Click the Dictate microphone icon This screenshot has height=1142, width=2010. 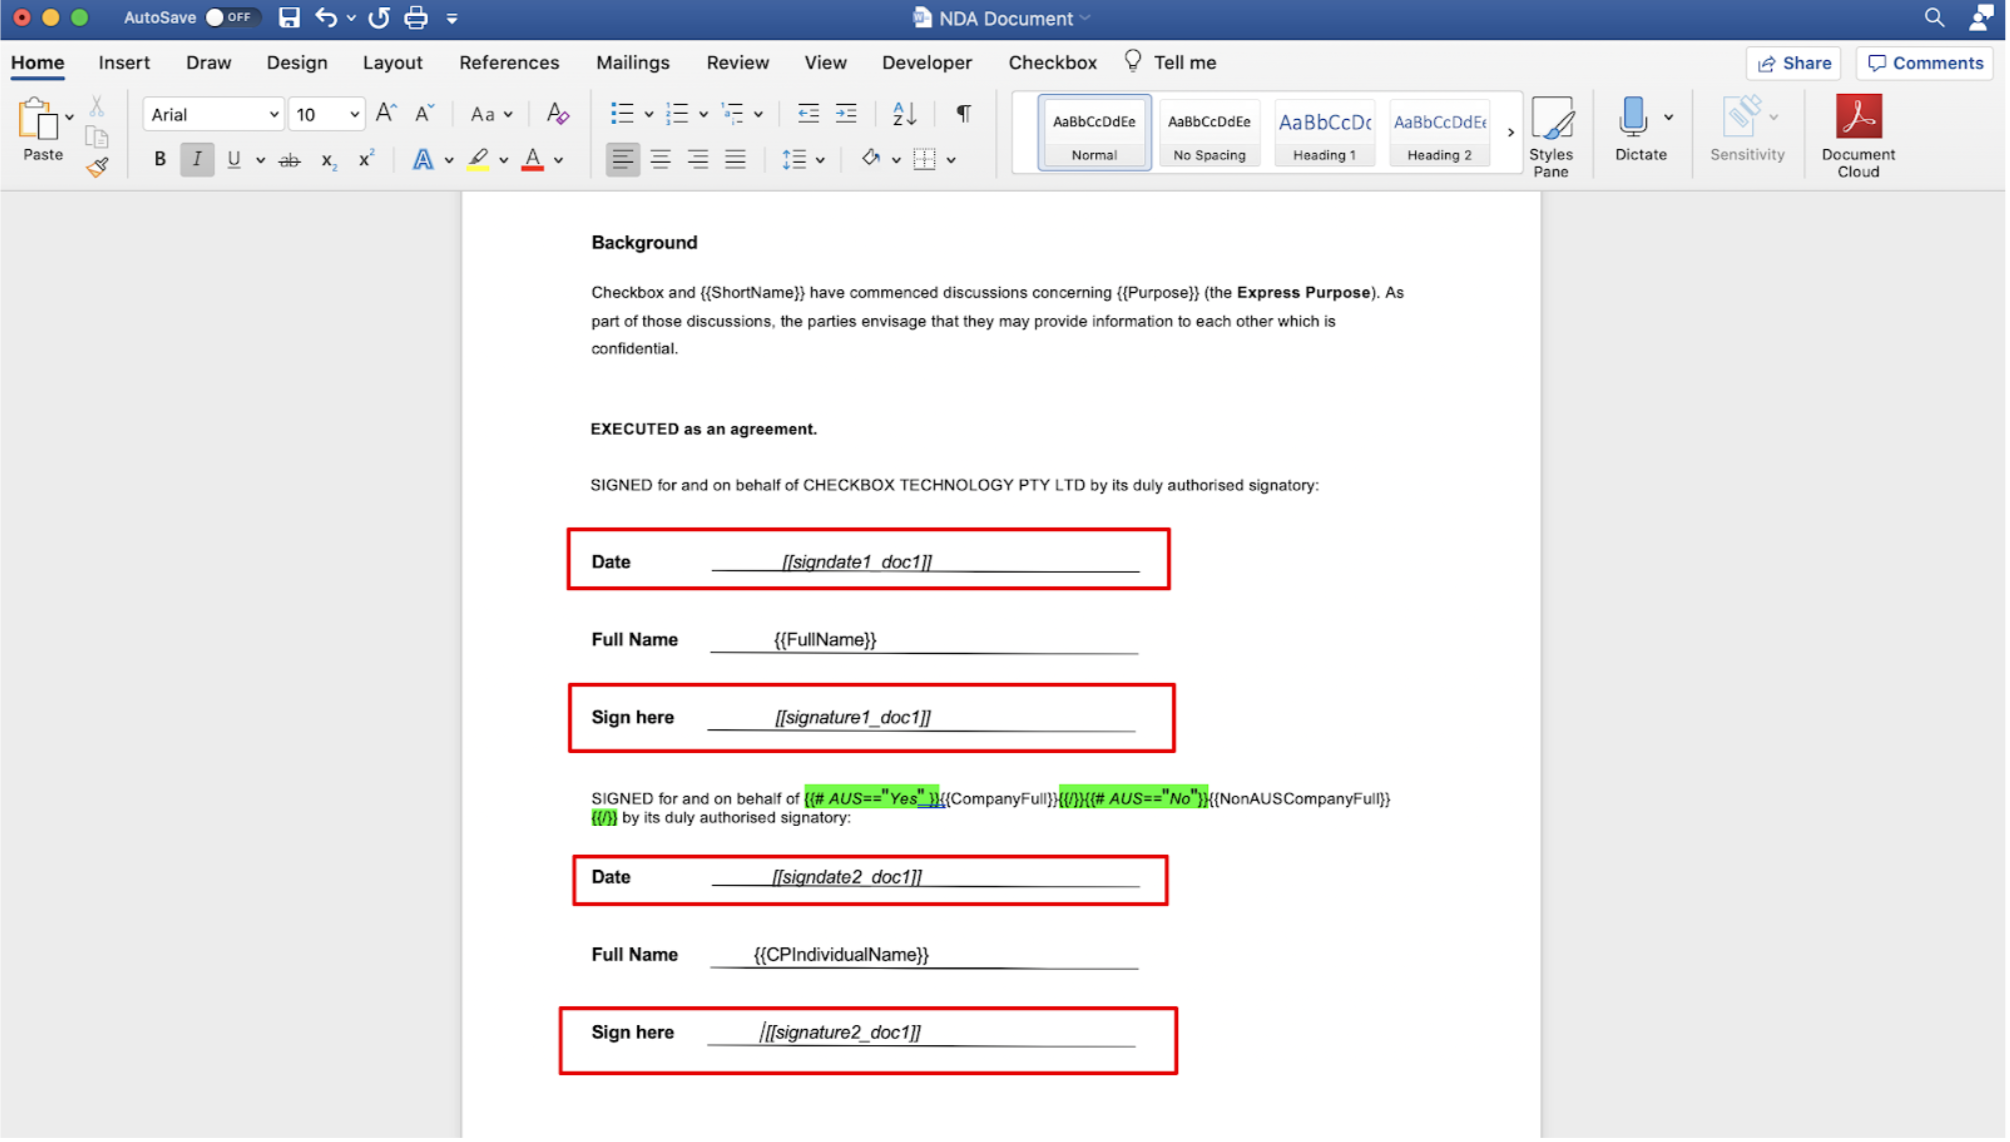tap(1633, 118)
